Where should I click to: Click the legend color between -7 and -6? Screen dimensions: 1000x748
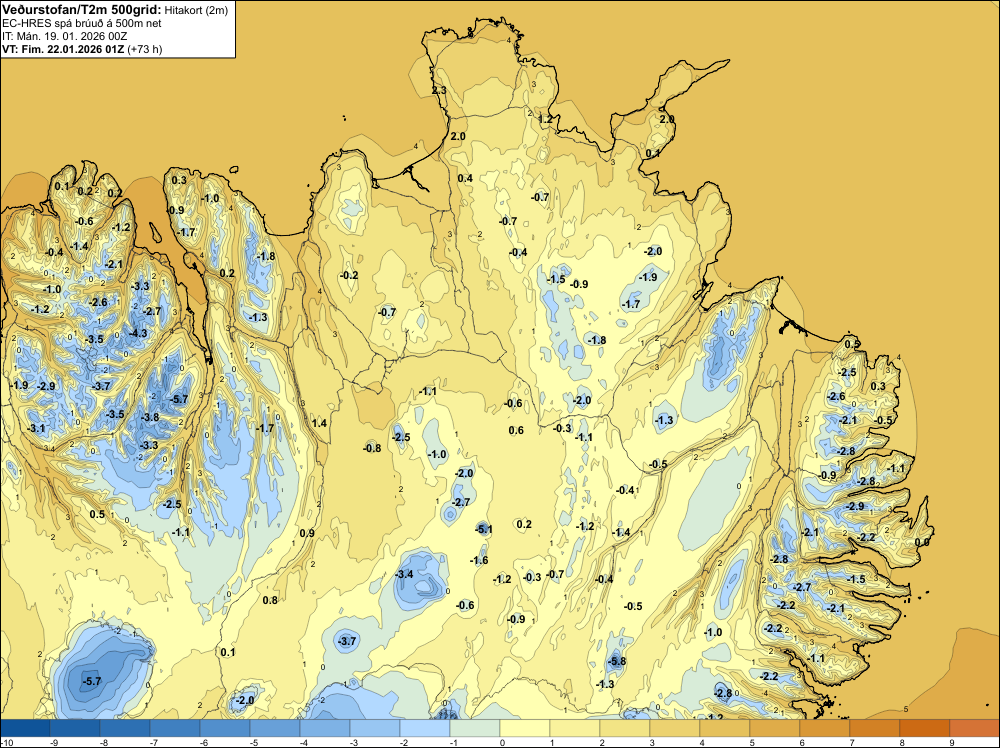coord(175,728)
